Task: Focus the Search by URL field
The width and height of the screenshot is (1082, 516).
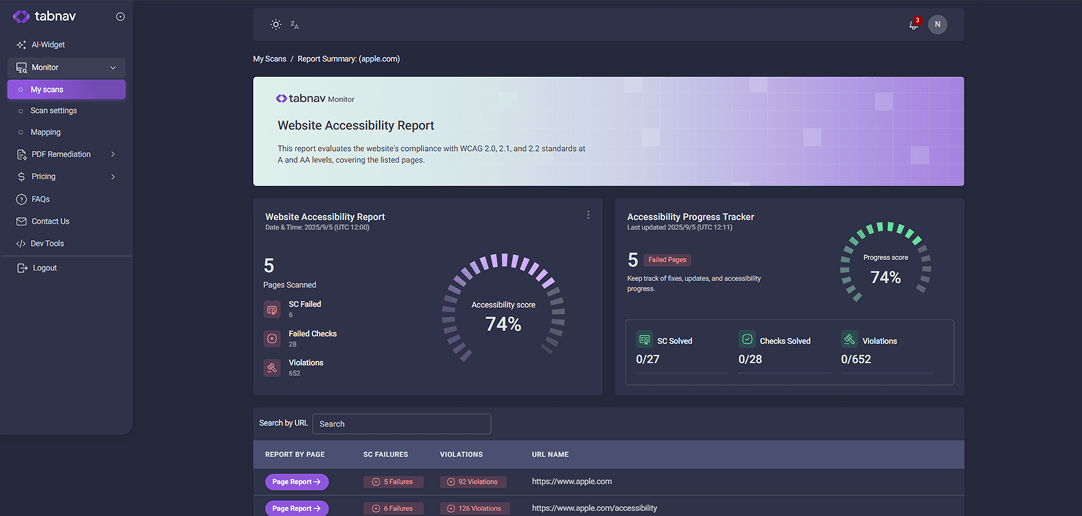Action: [x=402, y=424]
